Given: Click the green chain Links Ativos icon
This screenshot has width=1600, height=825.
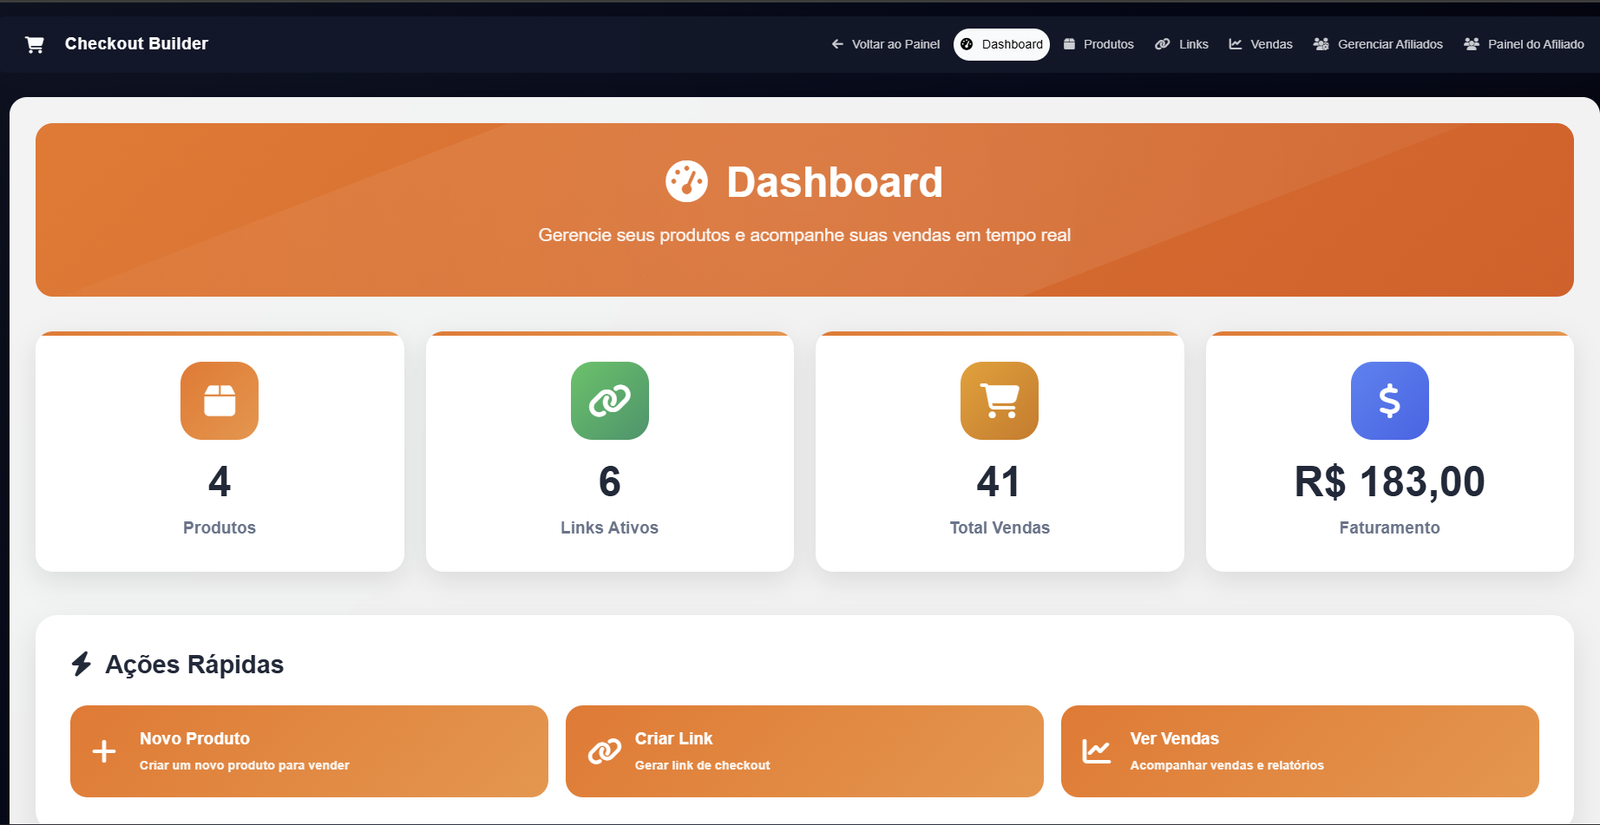Looking at the screenshot, I should coord(609,400).
